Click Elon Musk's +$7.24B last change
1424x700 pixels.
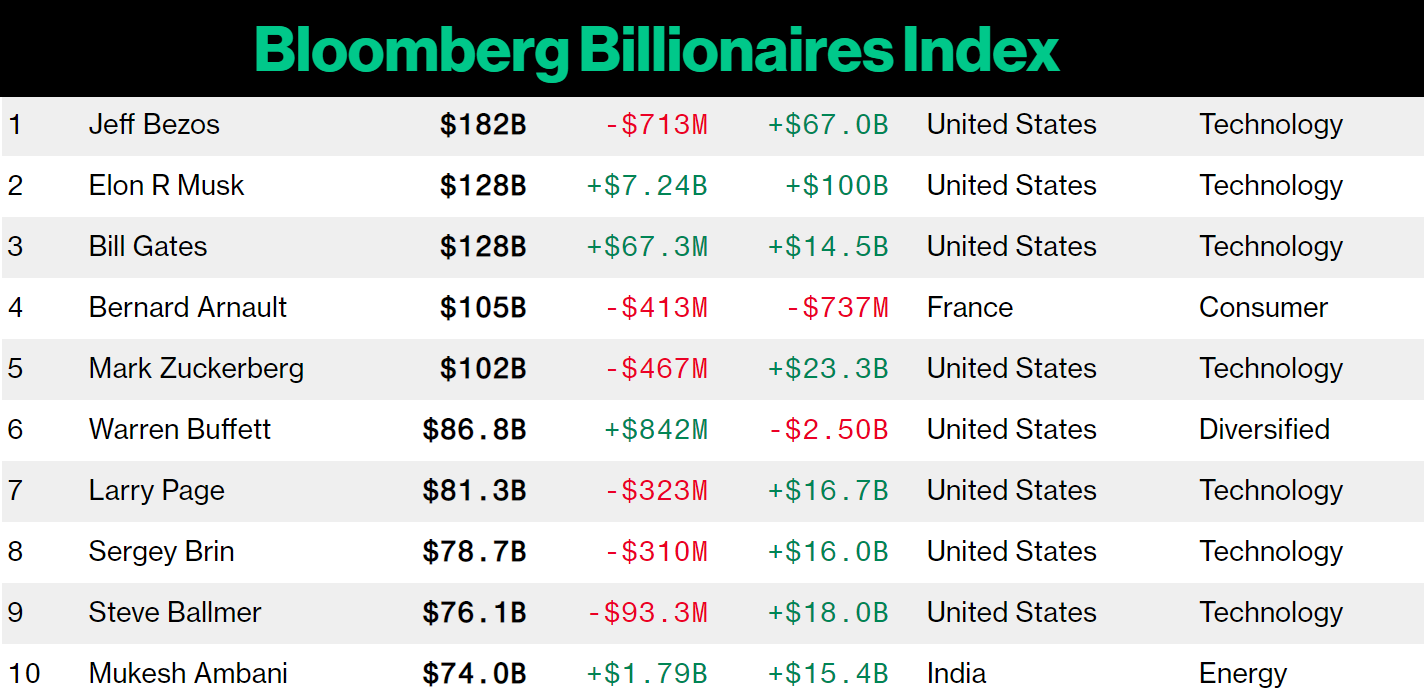click(647, 186)
